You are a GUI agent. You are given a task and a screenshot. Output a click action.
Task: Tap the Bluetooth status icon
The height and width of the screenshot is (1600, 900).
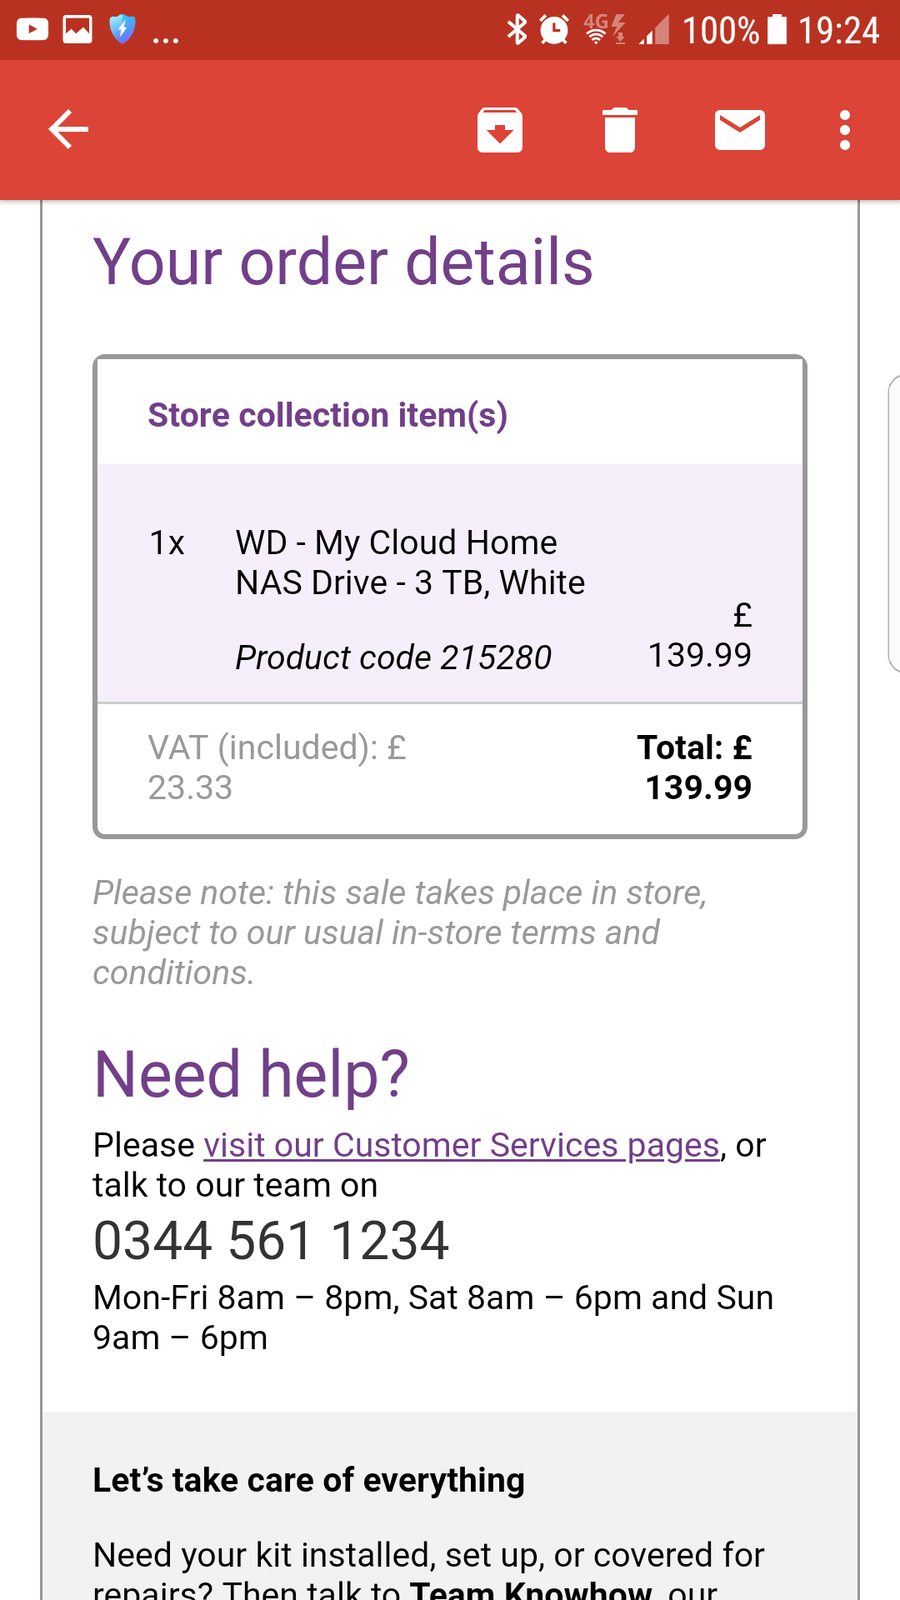tap(516, 30)
